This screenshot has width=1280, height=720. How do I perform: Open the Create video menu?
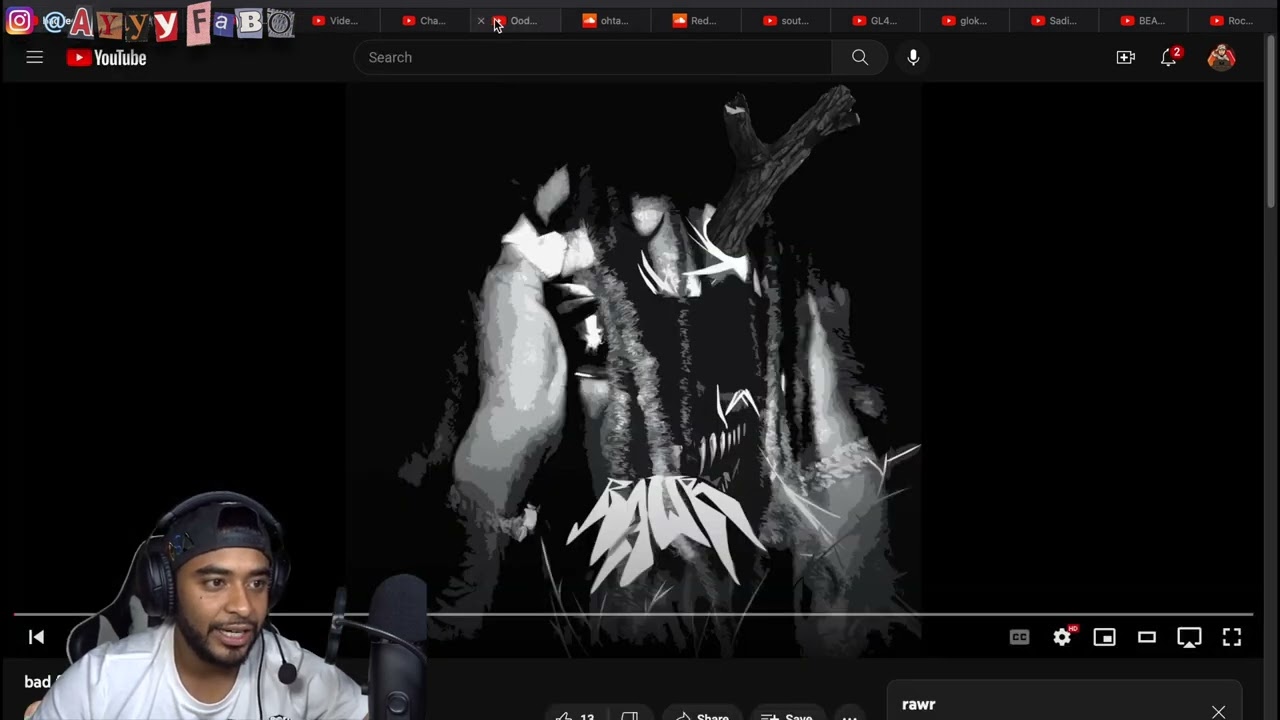tap(1126, 58)
